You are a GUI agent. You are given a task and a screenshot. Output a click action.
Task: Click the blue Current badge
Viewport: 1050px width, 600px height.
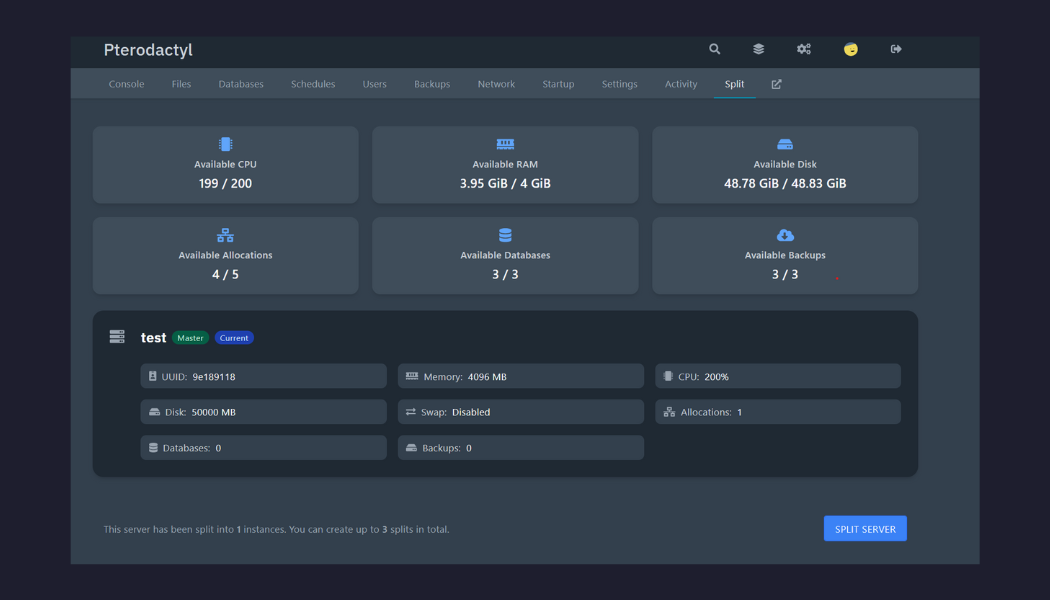pyautogui.click(x=234, y=338)
